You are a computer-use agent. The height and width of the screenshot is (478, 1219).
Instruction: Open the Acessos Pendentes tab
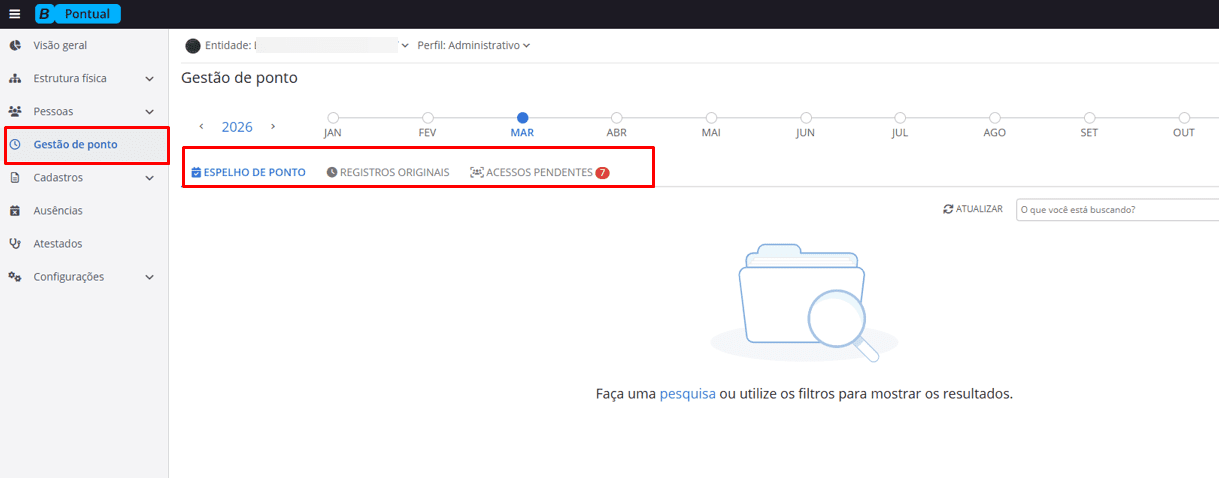tap(539, 172)
